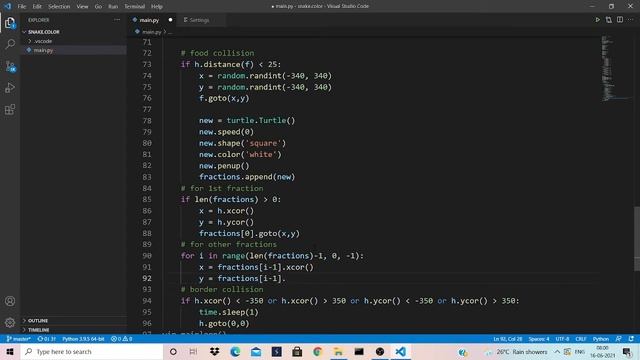Click the Windows Start button

click(x=10, y=351)
